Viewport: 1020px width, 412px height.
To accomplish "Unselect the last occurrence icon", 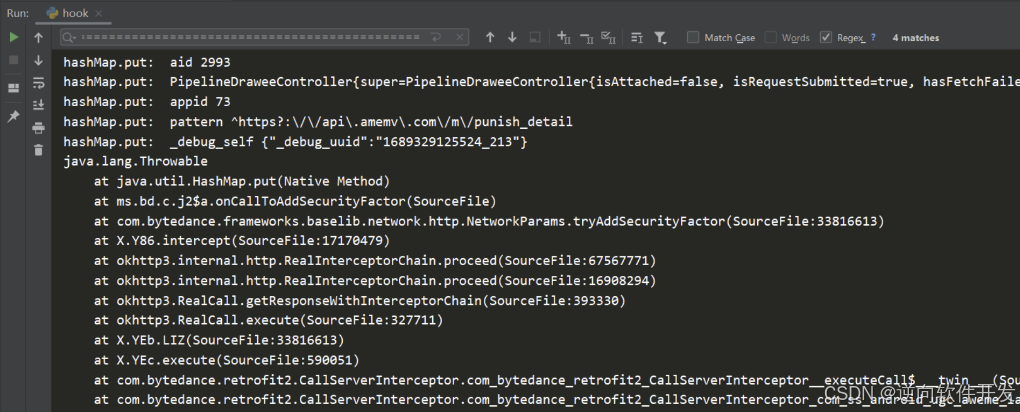I will pyautogui.click(x=586, y=38).
